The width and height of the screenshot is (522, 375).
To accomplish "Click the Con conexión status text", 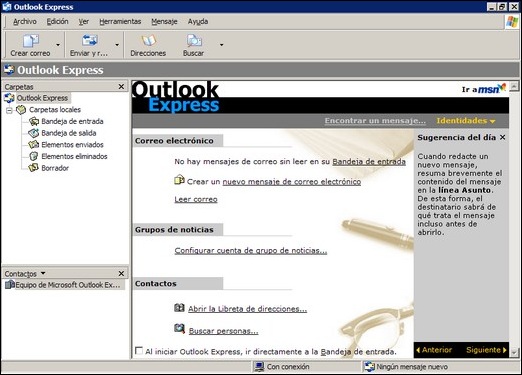I will [288, 367].
